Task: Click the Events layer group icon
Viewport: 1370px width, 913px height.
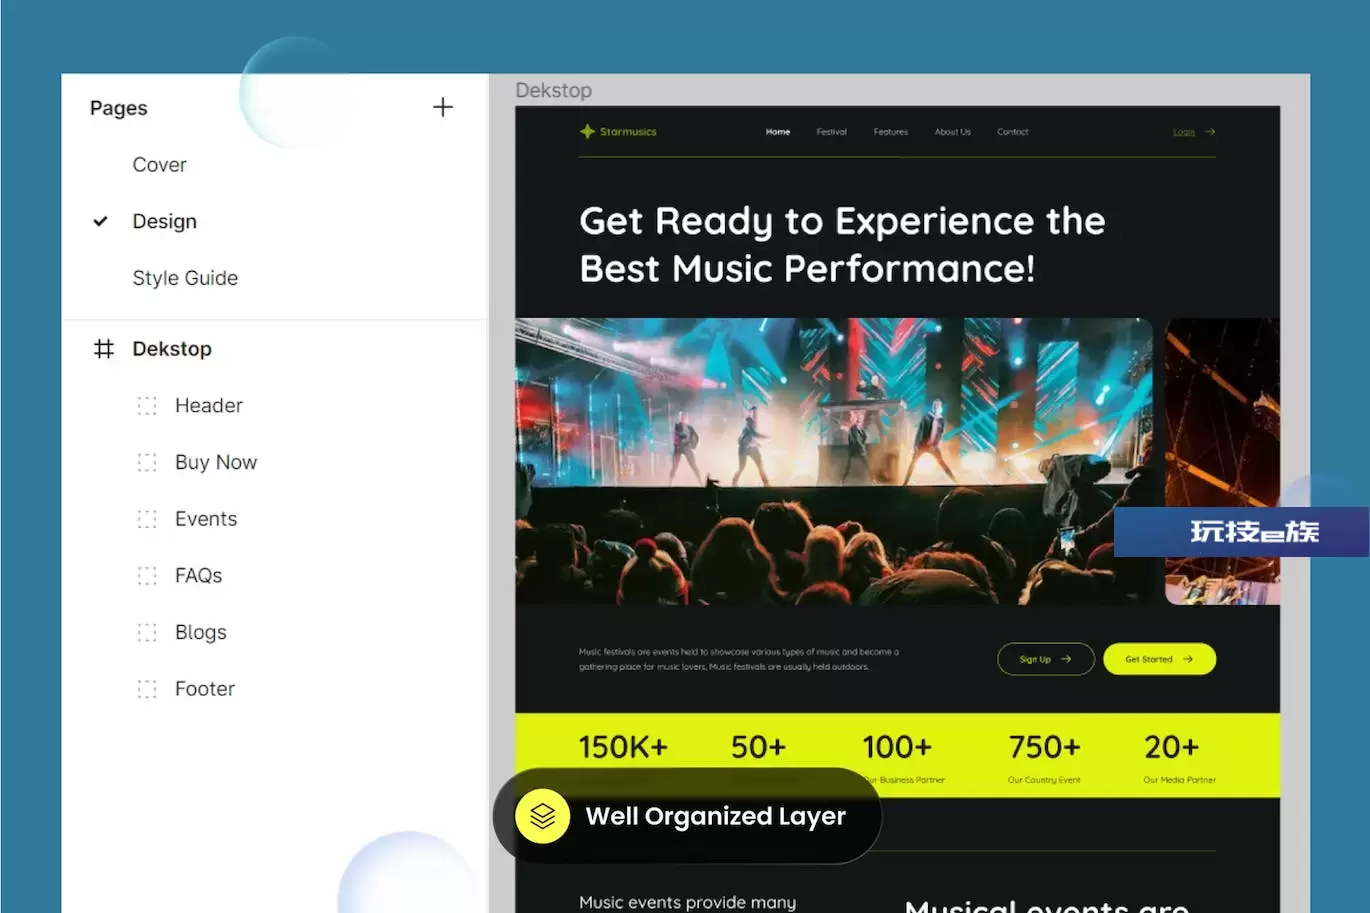Action: (147, 519)
